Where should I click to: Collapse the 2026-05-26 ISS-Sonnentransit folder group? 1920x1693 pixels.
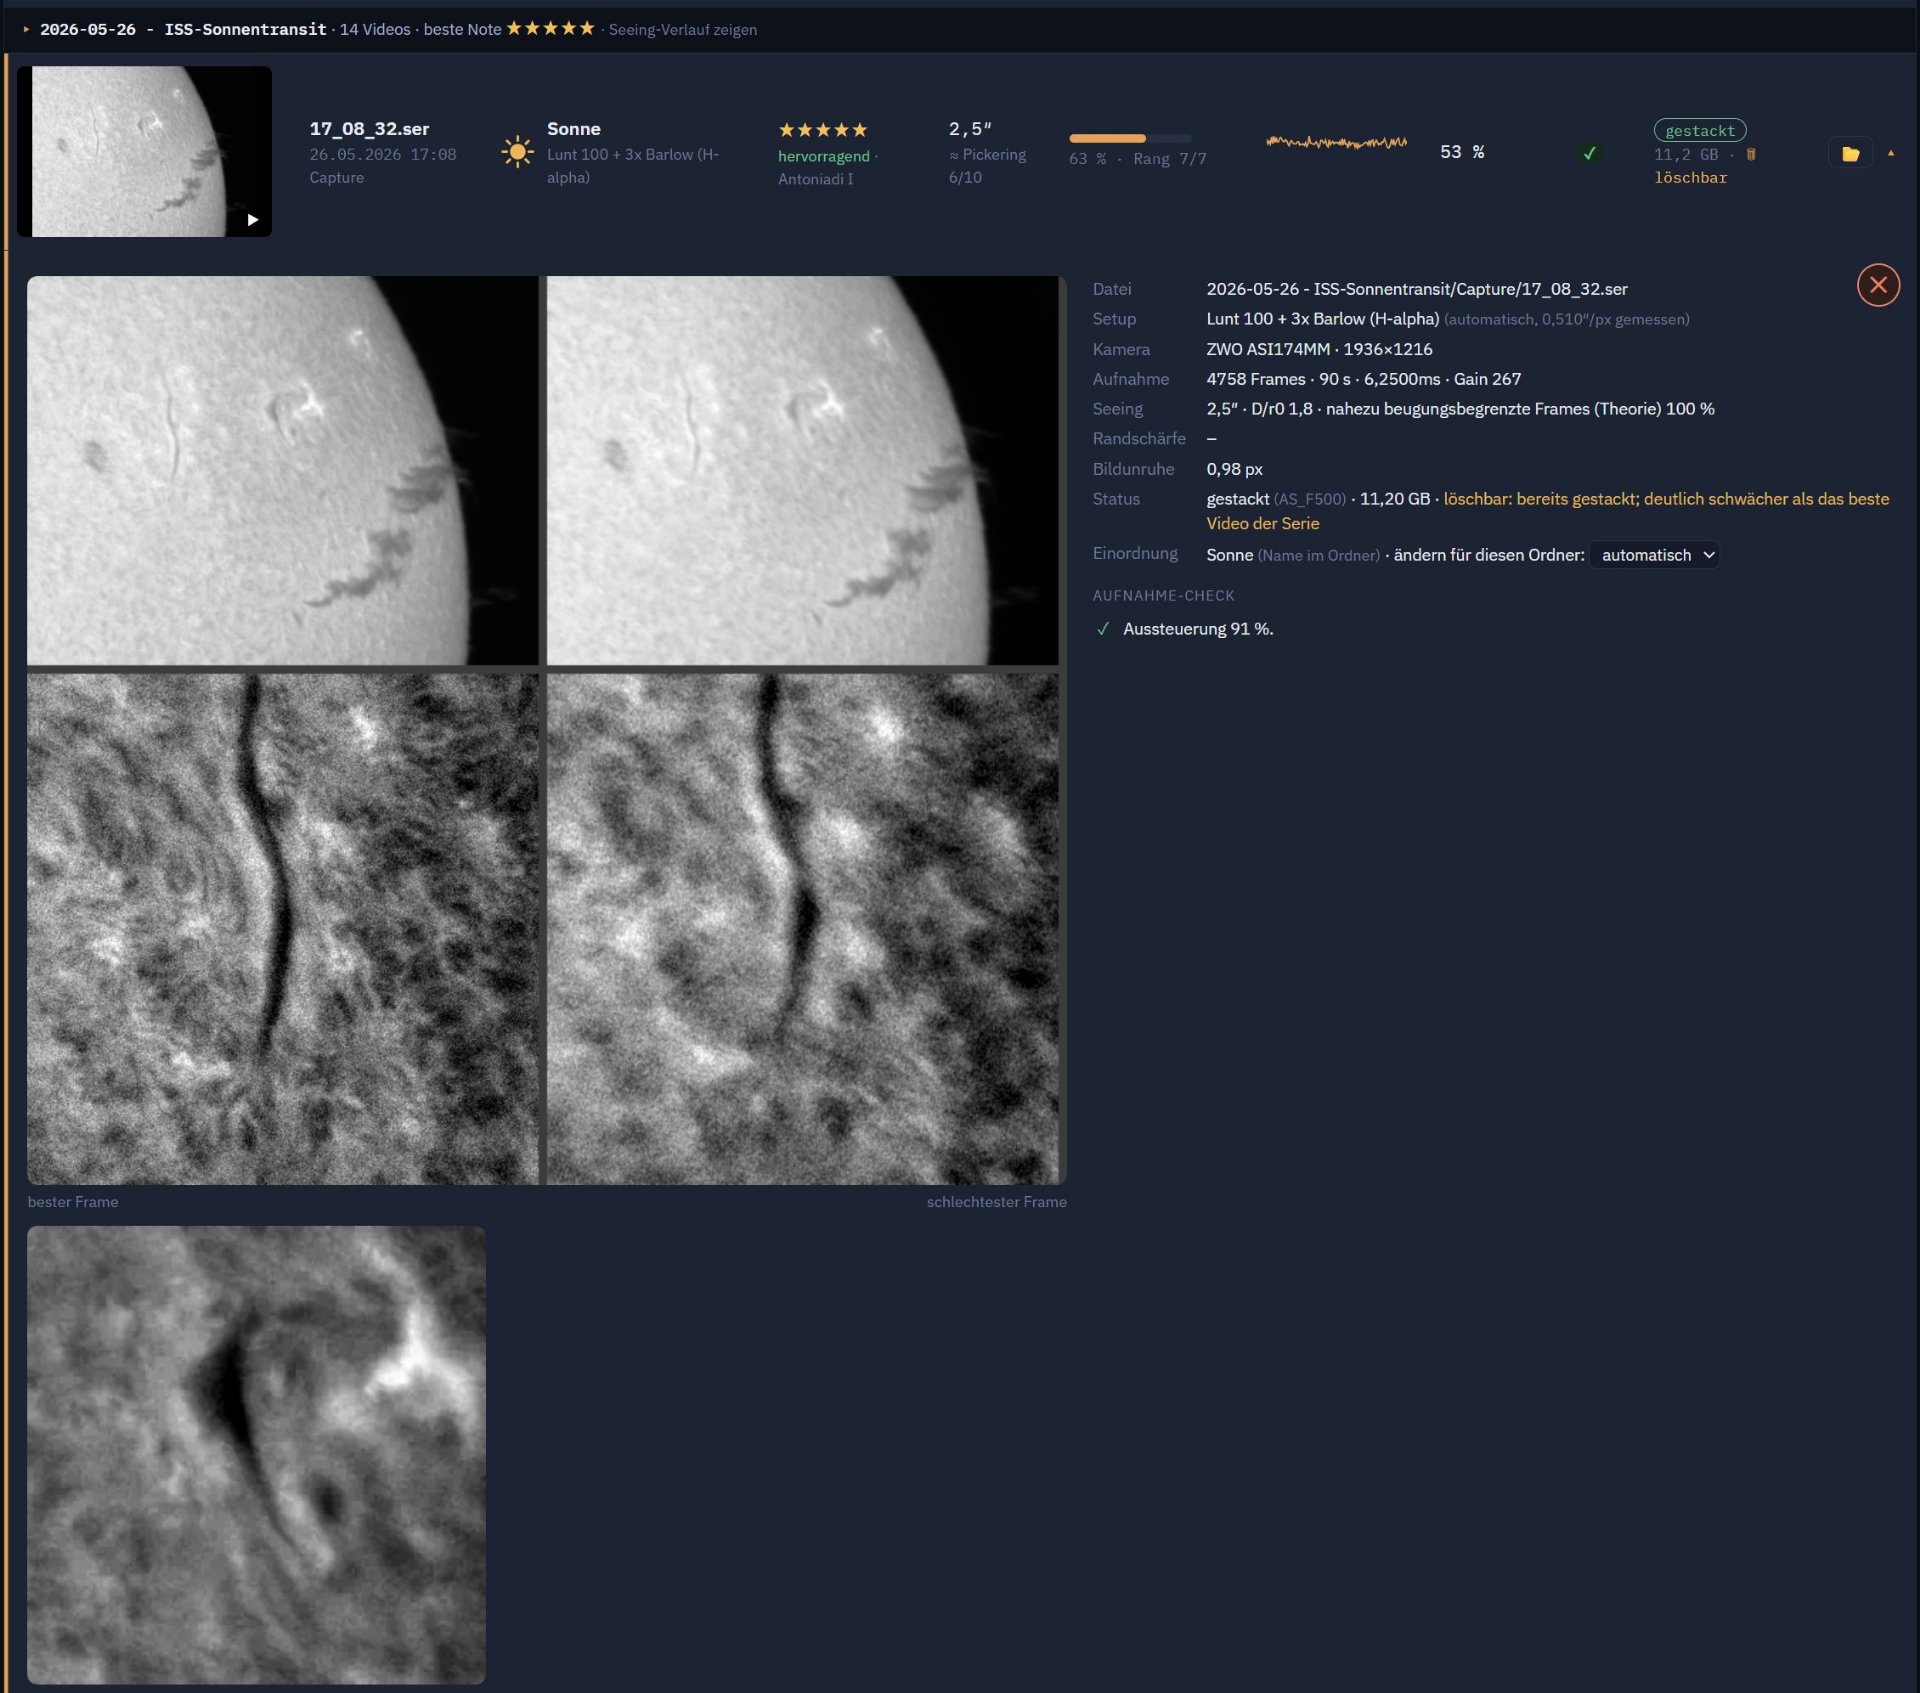[x=27, y=29]
